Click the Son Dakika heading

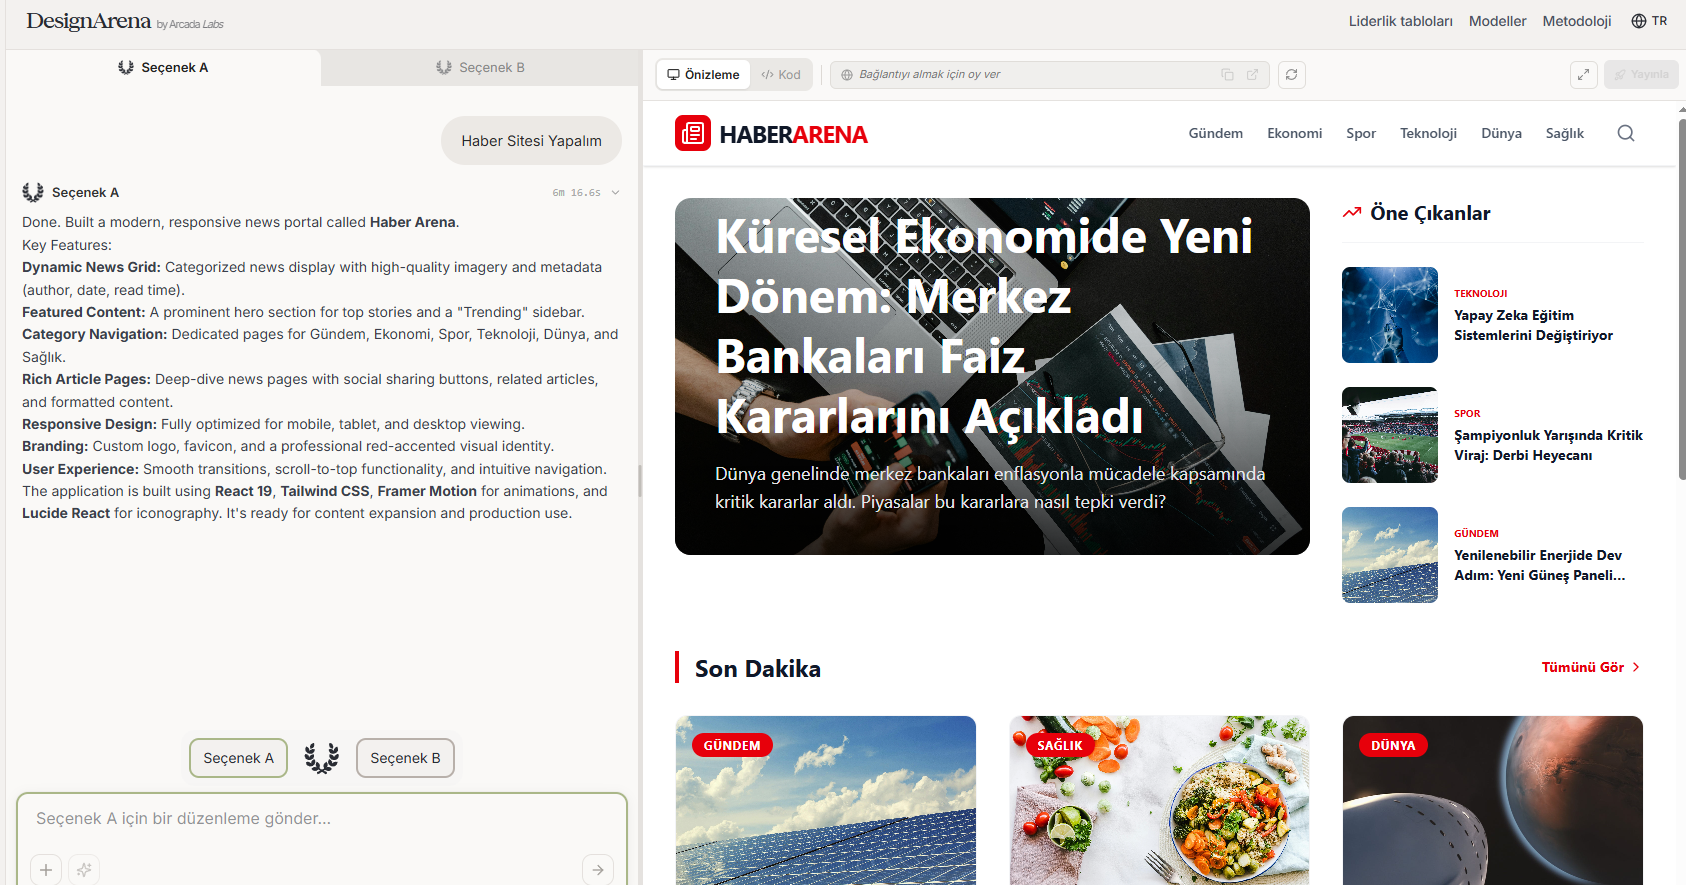[757, 668]
